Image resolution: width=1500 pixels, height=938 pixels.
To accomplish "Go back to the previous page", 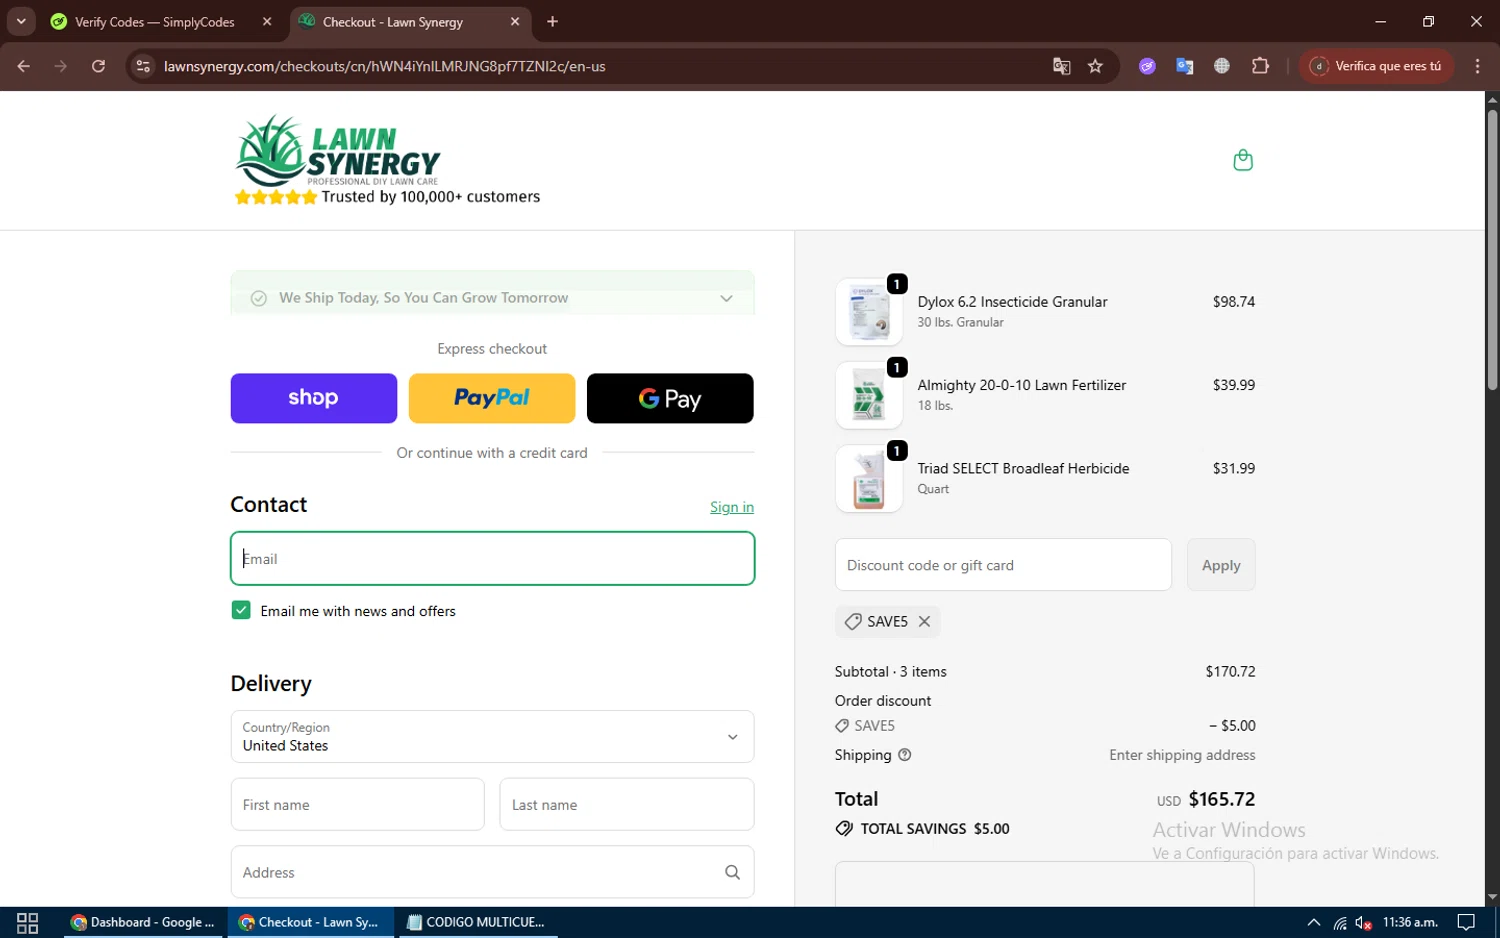I will click(x=24, y=66).
